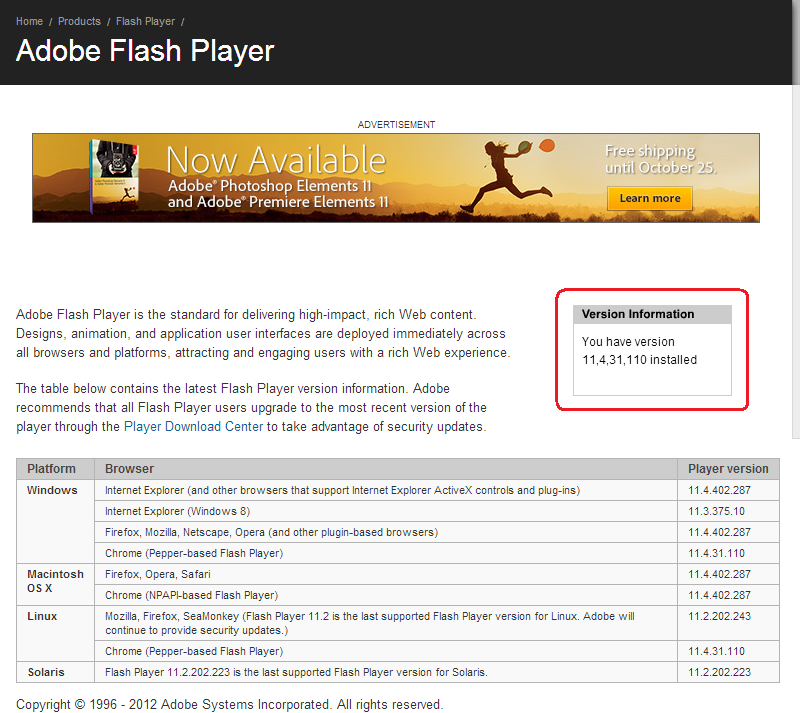
Task: Open the Player Download Center link
Action: point(193,427)
